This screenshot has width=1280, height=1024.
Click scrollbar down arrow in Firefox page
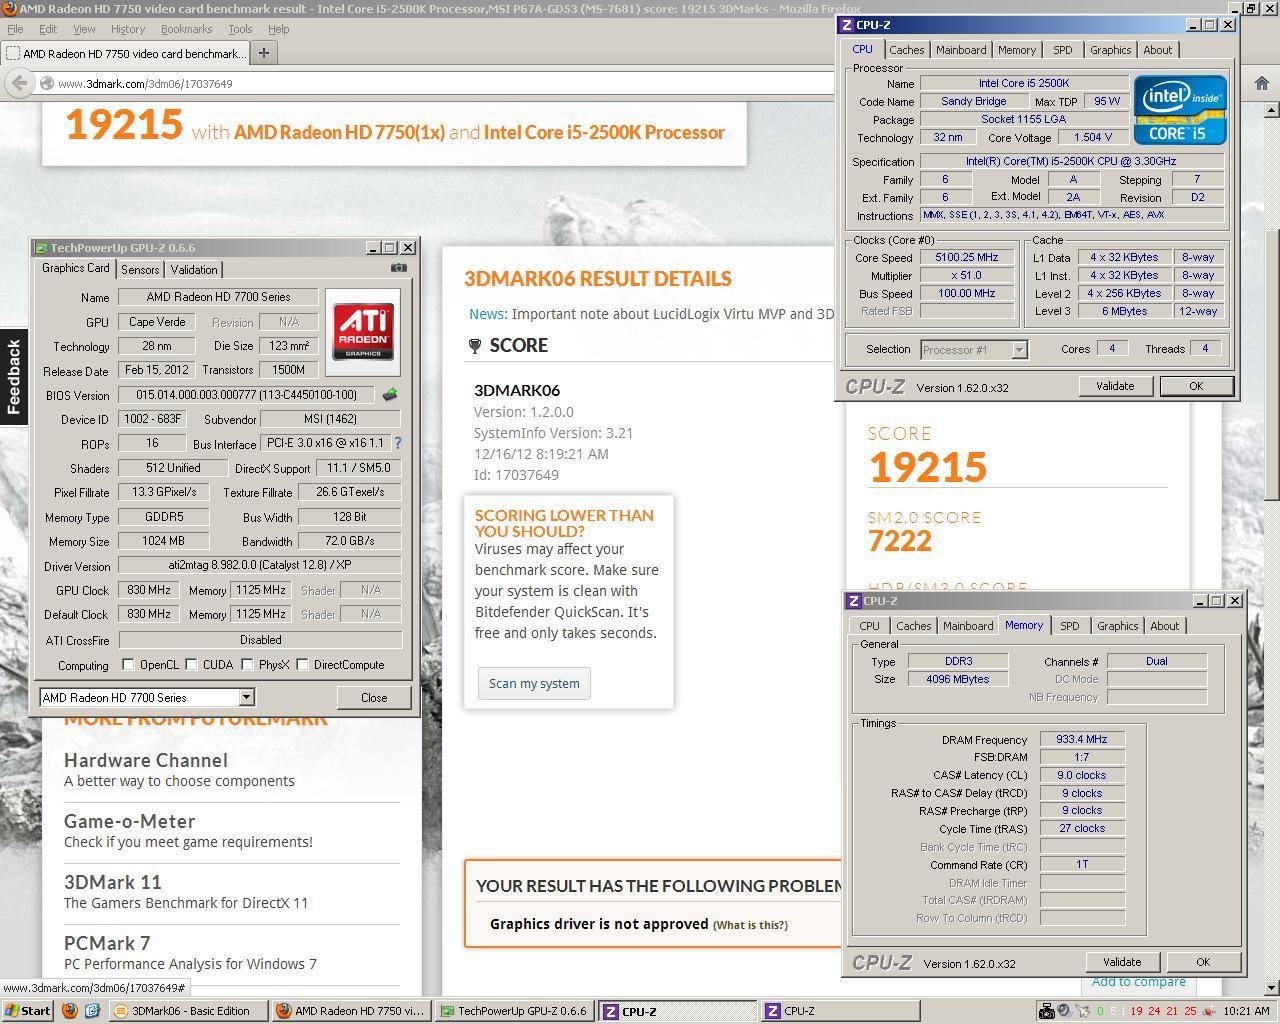point(1272,988)
